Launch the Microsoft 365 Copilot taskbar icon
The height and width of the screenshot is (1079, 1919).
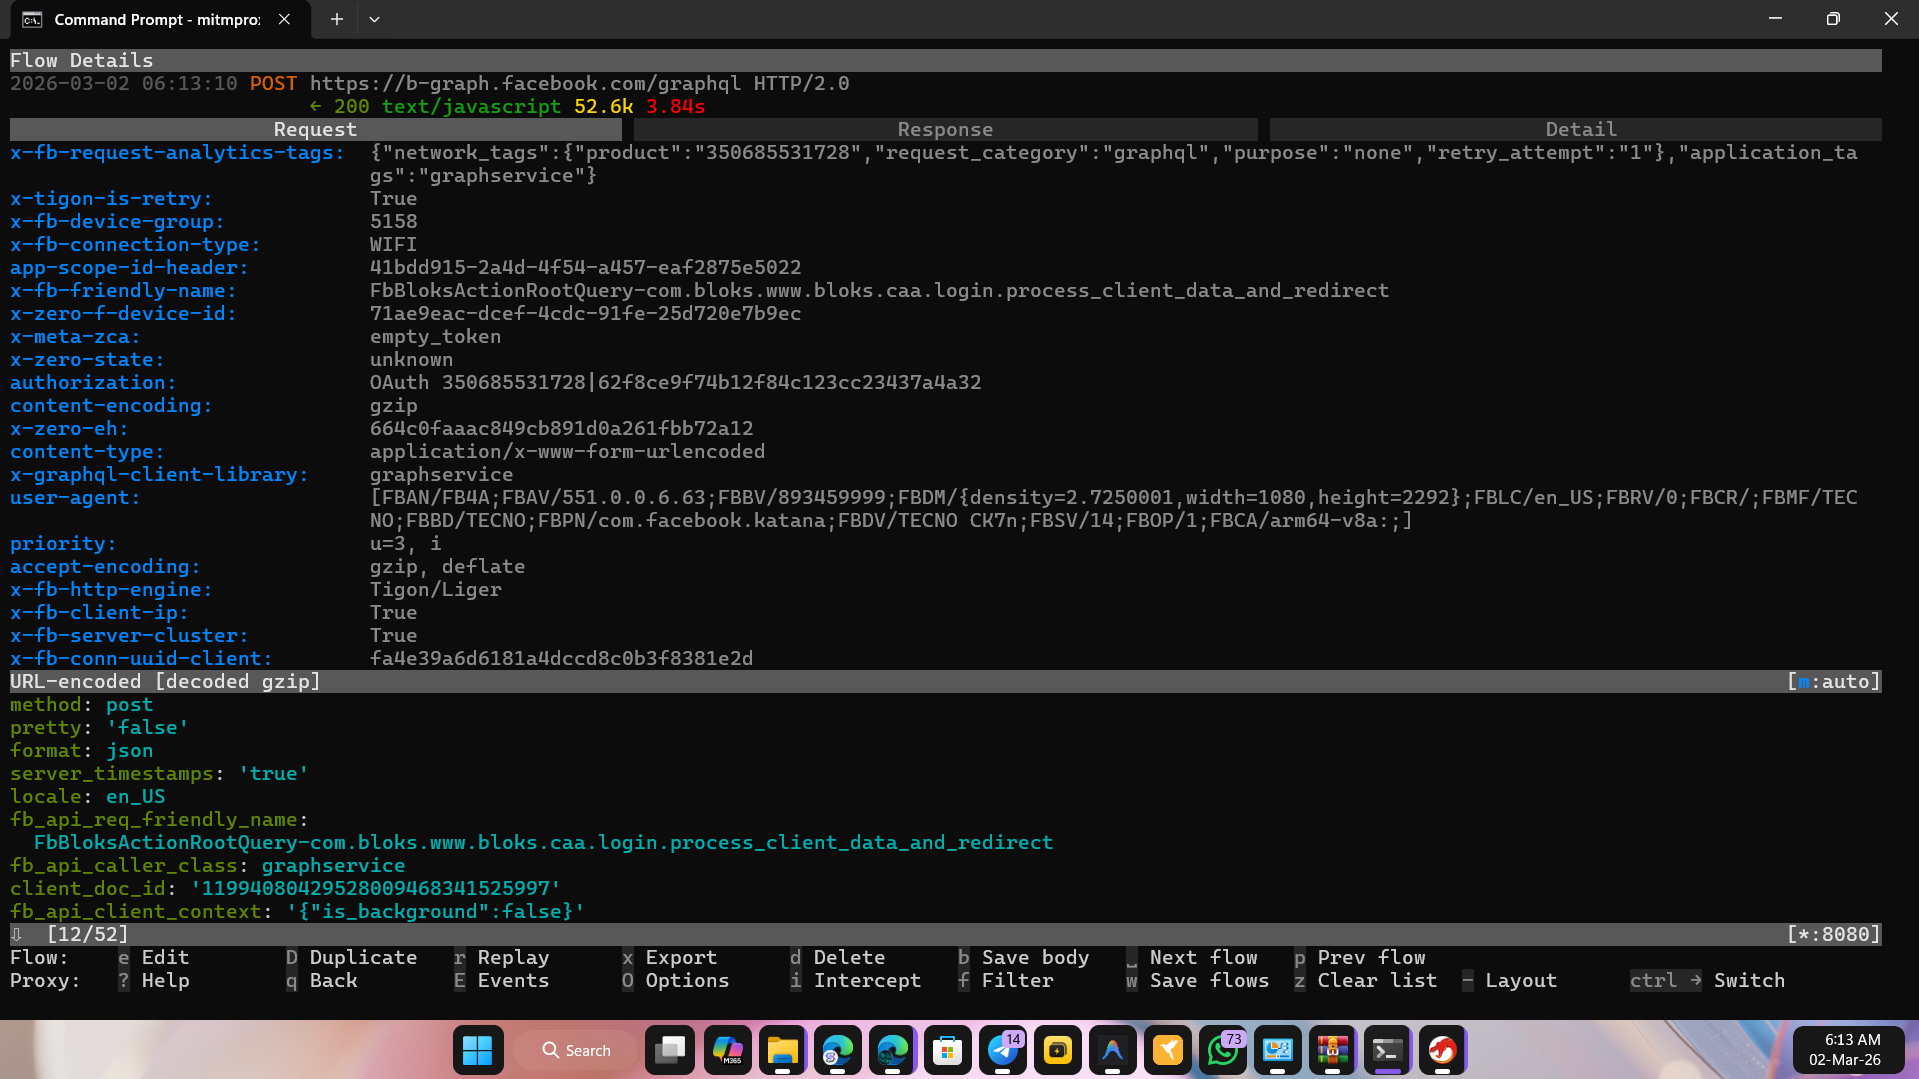pos(727,1050)
